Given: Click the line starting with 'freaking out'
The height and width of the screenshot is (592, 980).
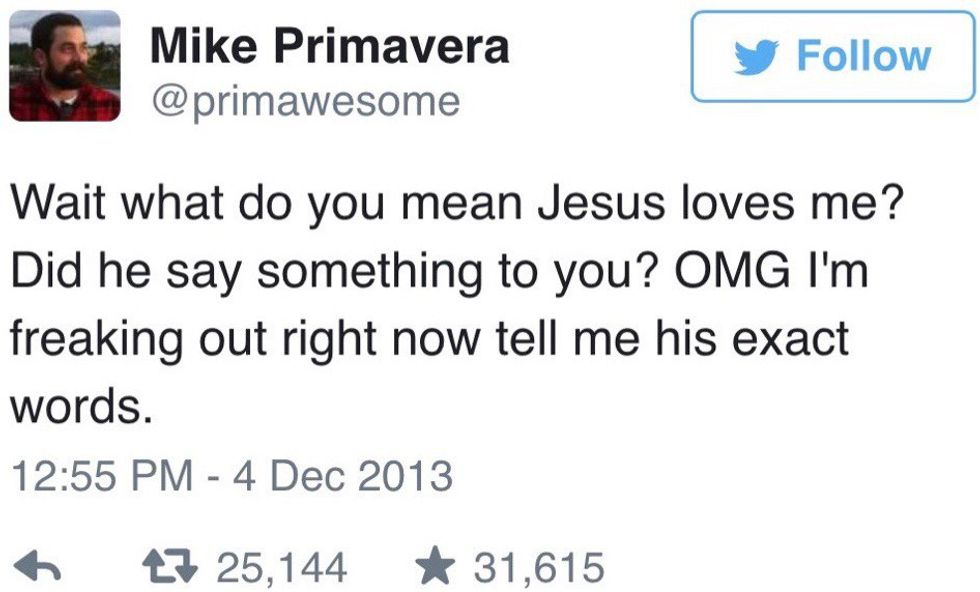Looking at the screenshot, I should tap(430, 340).
